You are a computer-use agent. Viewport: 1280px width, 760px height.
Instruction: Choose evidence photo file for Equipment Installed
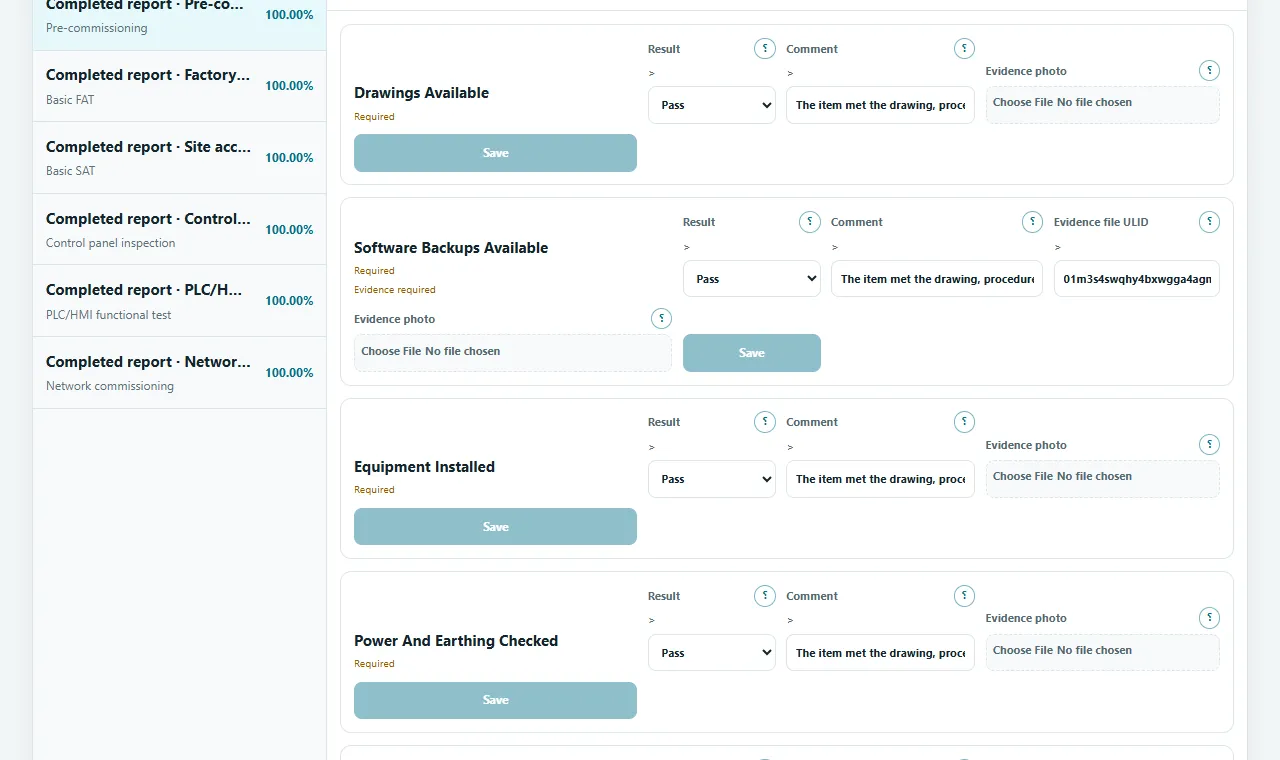(x=1102, y=478)
